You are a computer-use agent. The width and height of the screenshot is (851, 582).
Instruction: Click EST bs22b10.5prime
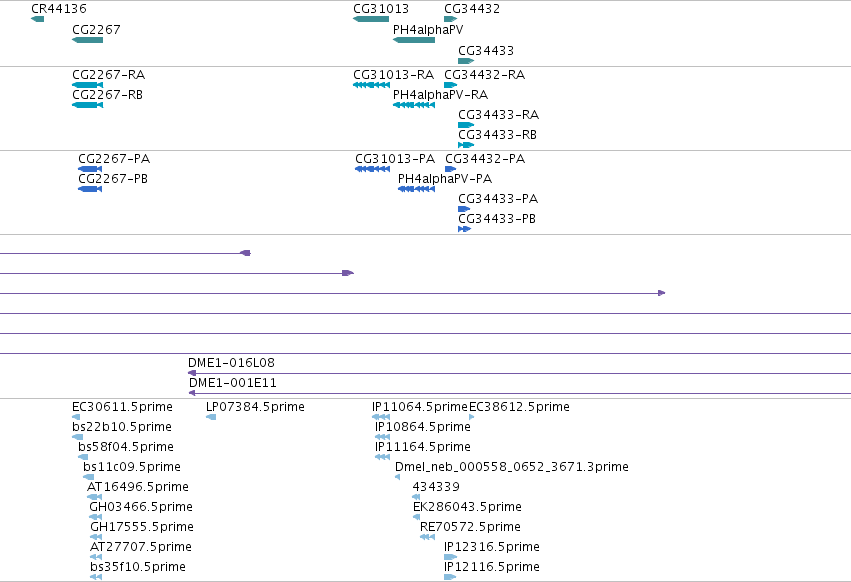tap(78, 437)
